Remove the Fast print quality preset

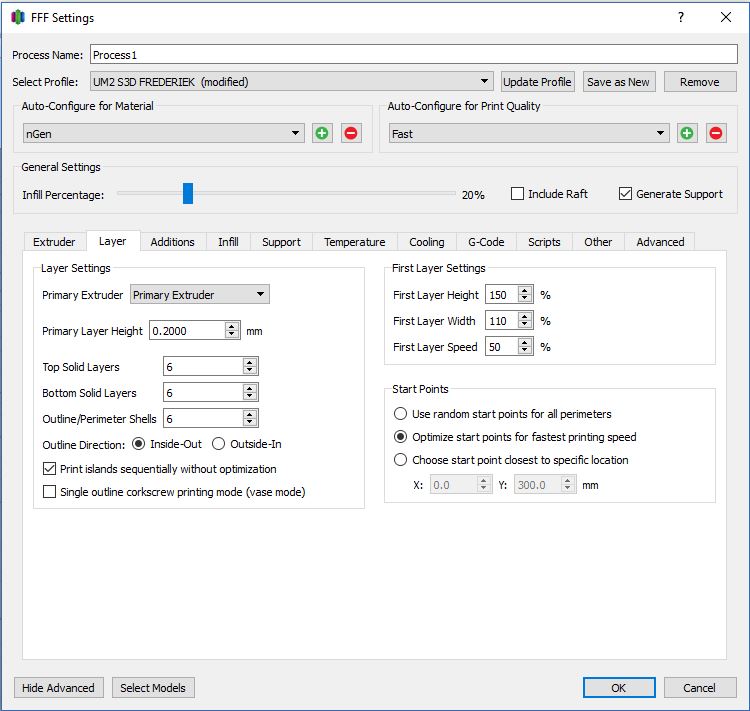coord(716,133)
